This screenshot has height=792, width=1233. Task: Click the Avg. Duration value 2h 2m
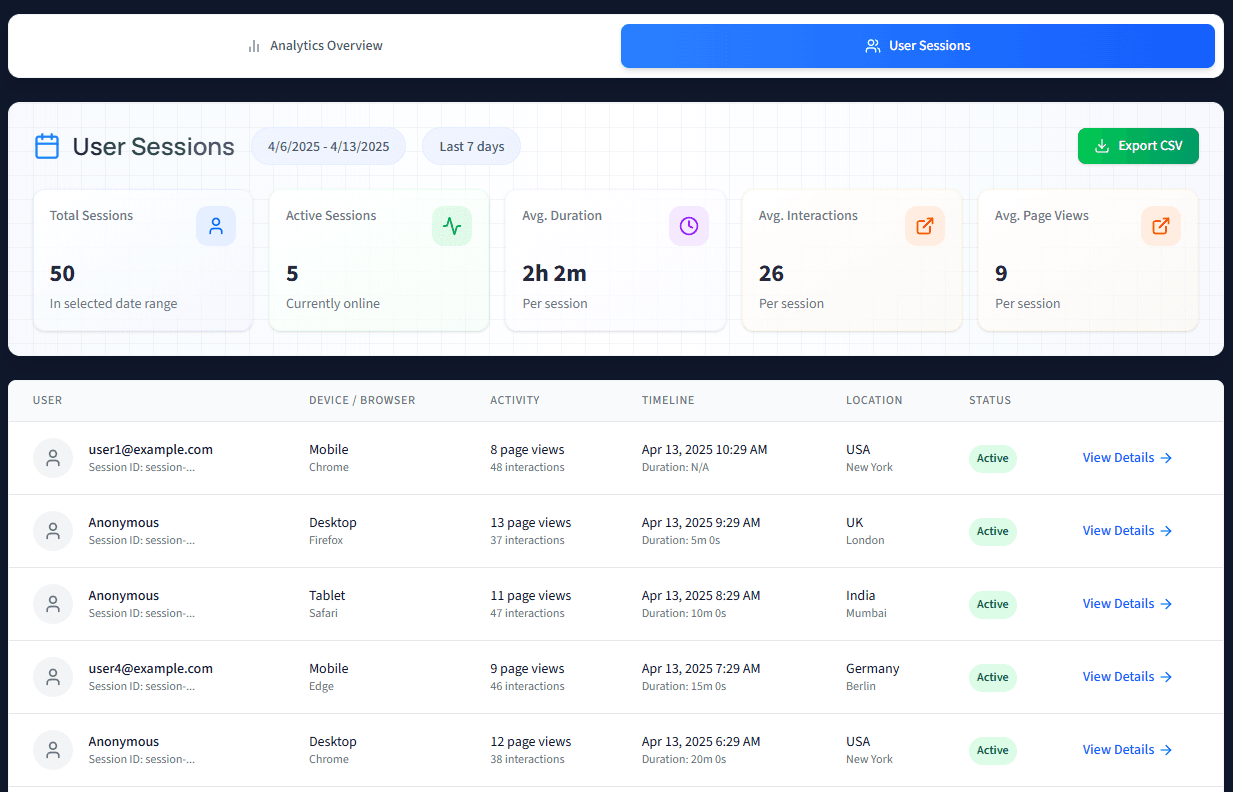[x=554, y=274]
